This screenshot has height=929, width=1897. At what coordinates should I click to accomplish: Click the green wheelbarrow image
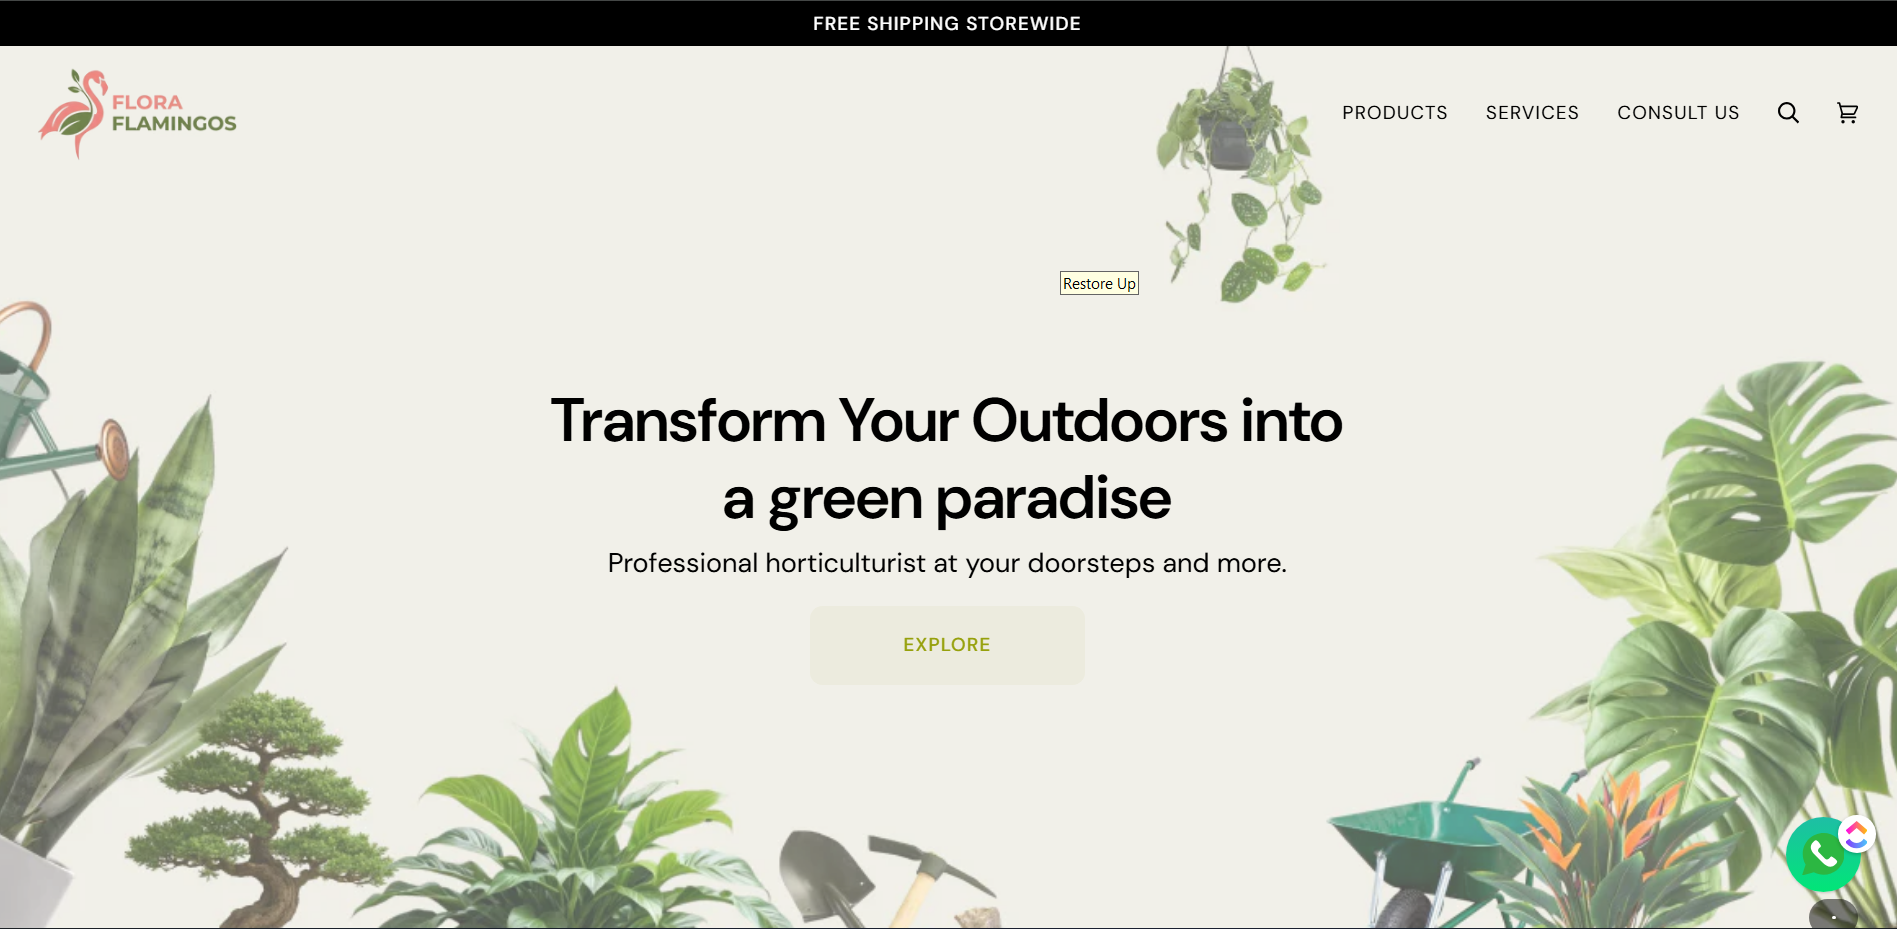(x=1430, y=850)
